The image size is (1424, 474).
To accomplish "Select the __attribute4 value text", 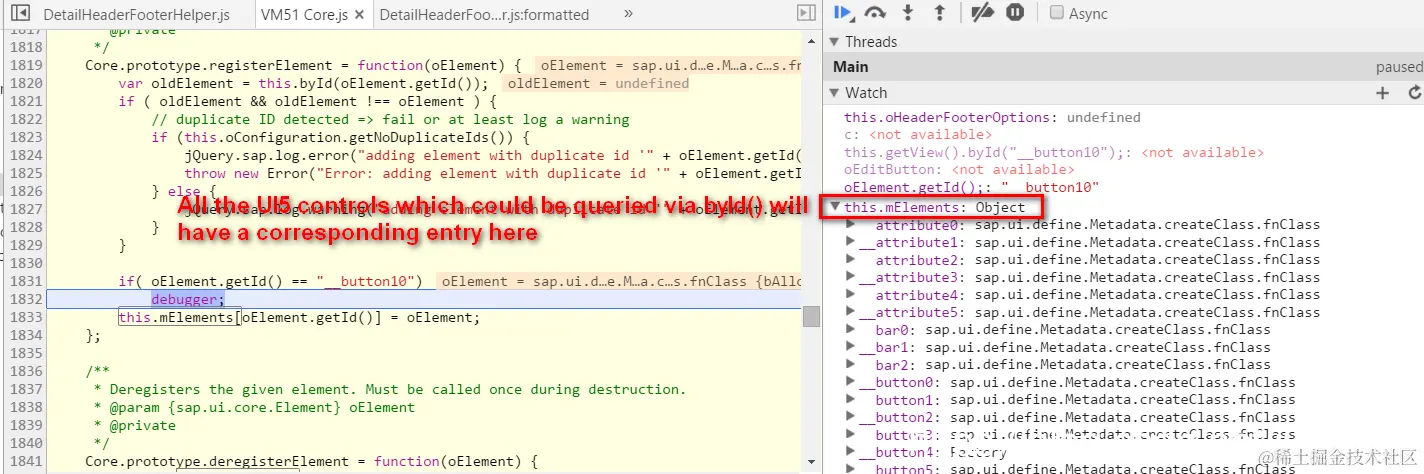I will (1147, 295).
